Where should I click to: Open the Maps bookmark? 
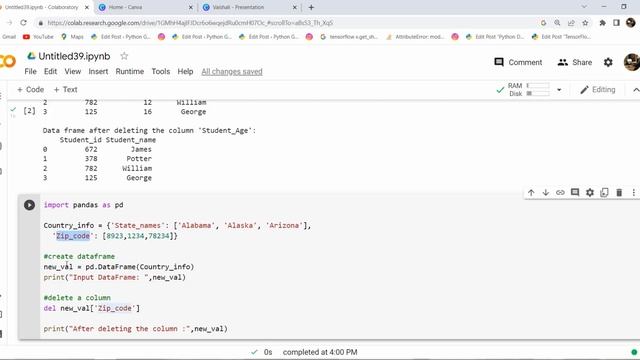[72, 37]
